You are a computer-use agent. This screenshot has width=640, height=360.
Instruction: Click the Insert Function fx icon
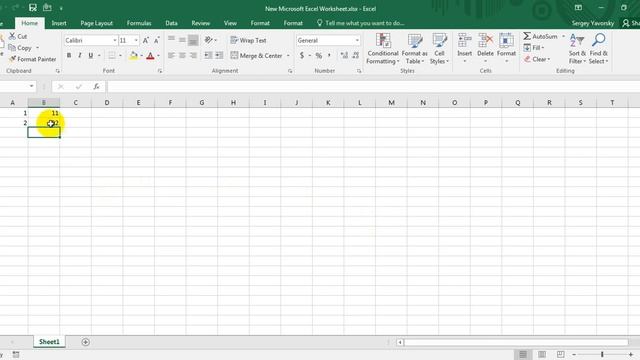(x=96, y=87)
